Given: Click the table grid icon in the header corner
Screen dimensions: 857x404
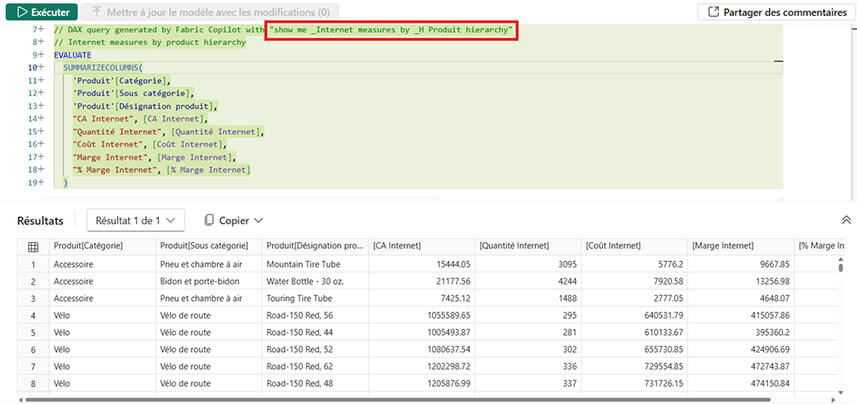Looking at the screenshot, I should [33, 246].
